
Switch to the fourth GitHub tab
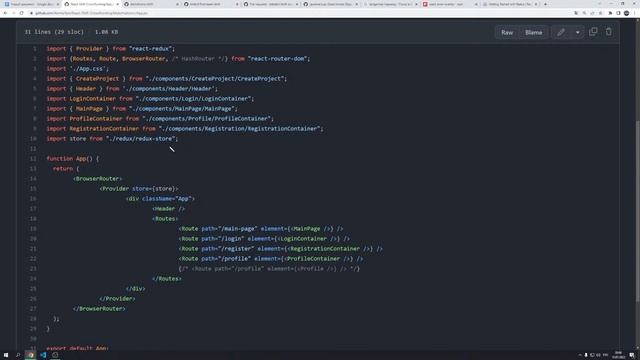coord(211,4)
